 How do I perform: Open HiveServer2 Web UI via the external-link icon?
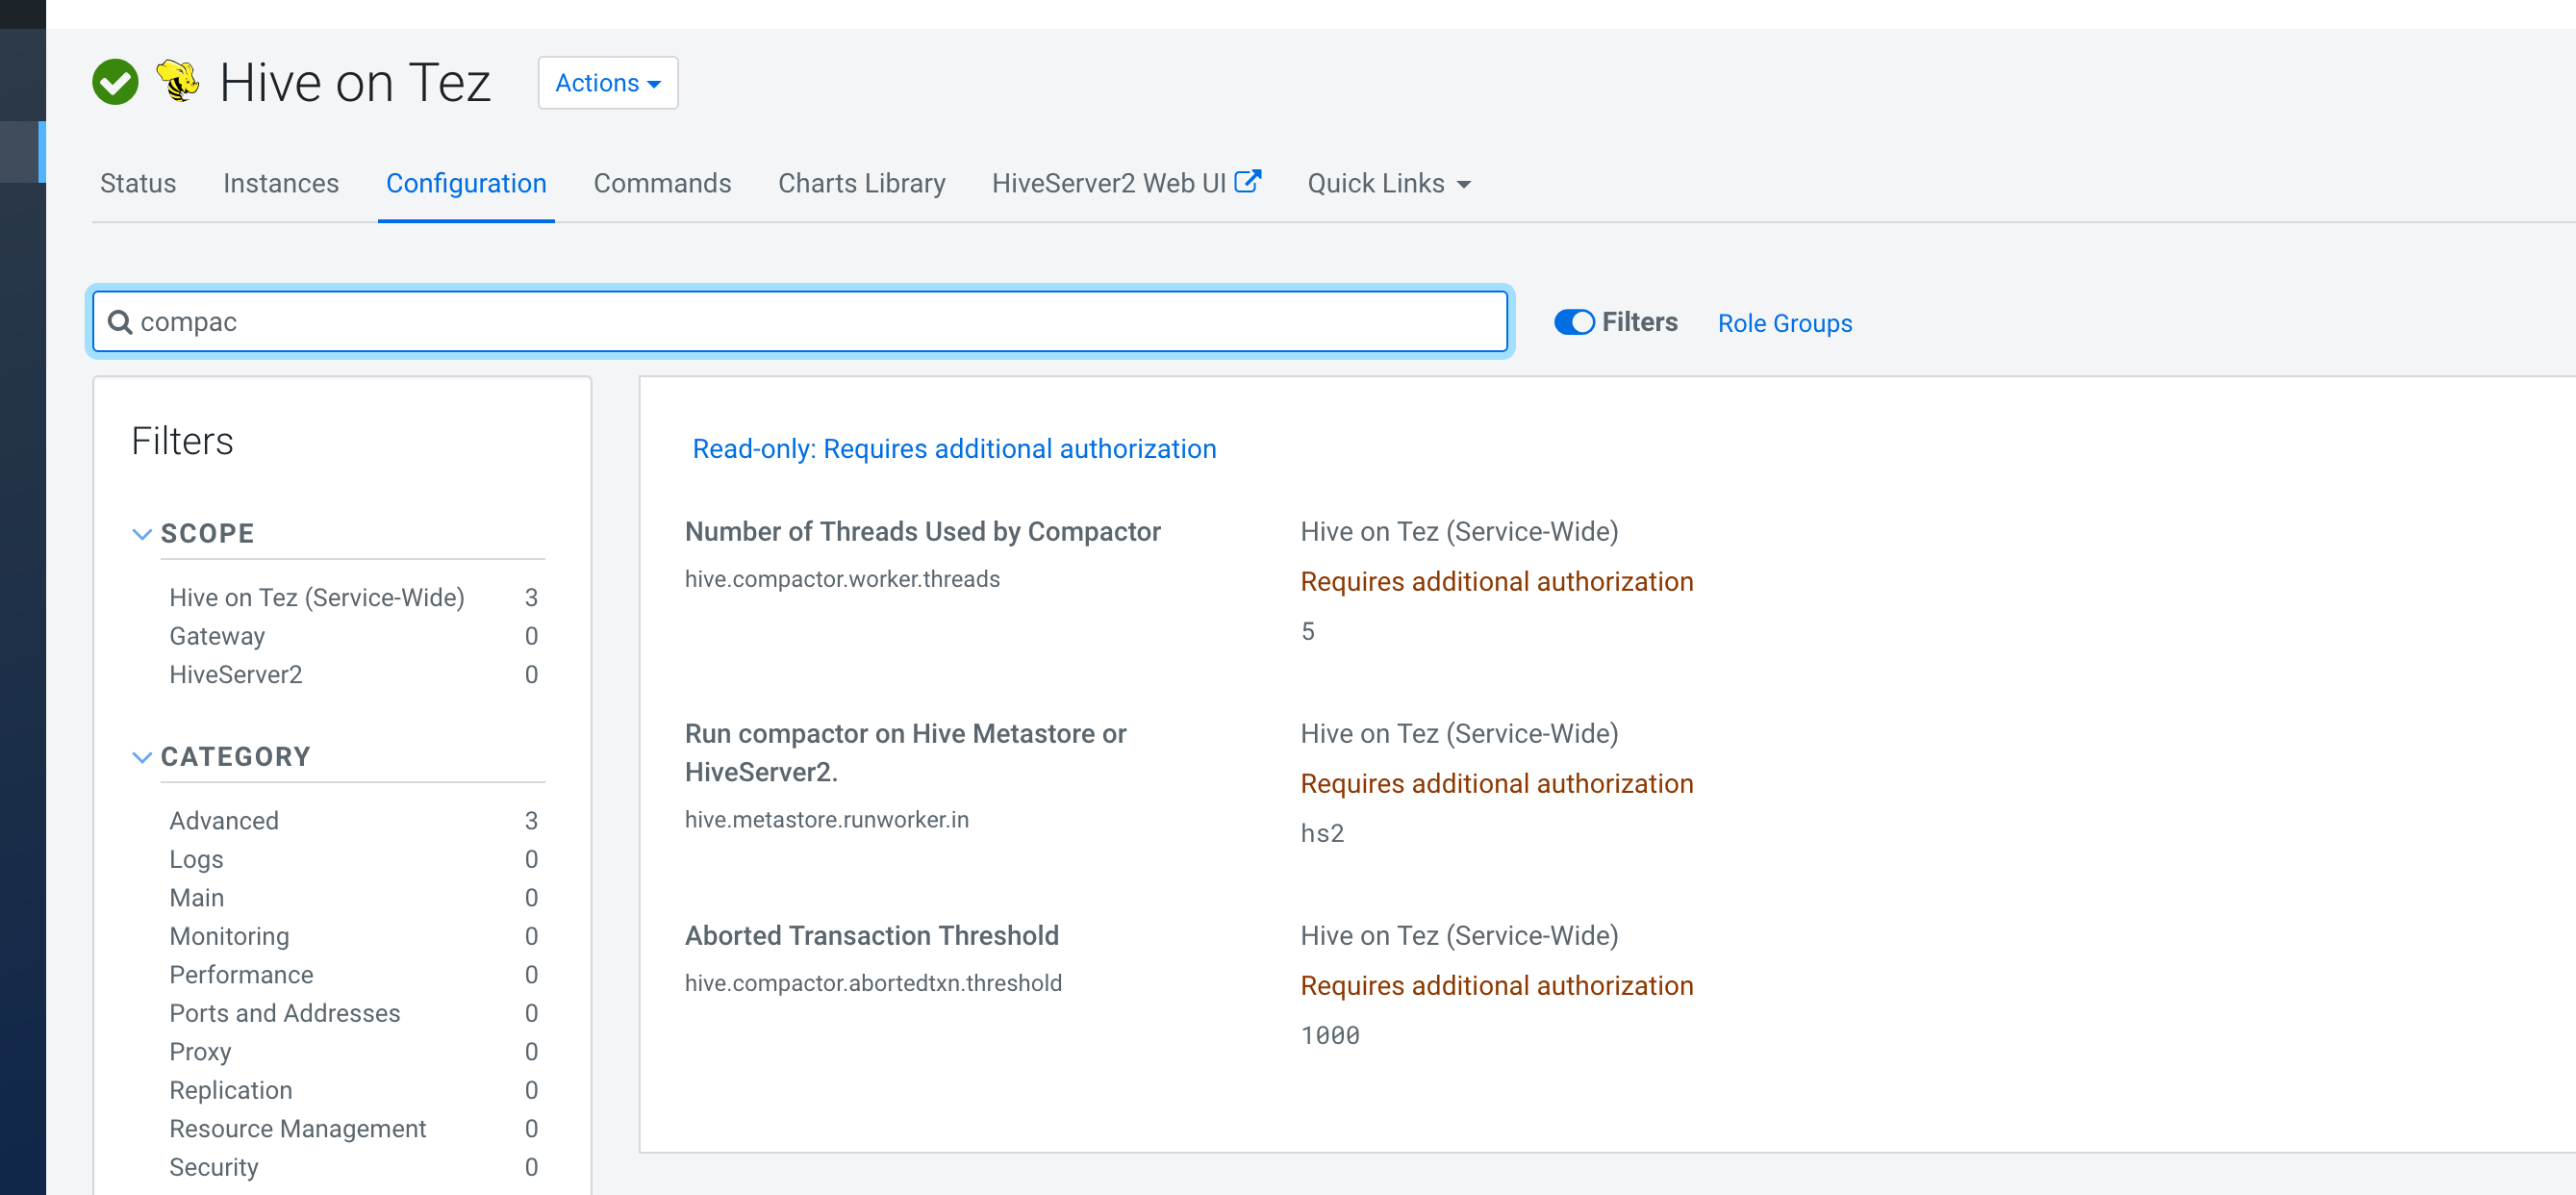pyautogui.click(x=1250, y=180)
